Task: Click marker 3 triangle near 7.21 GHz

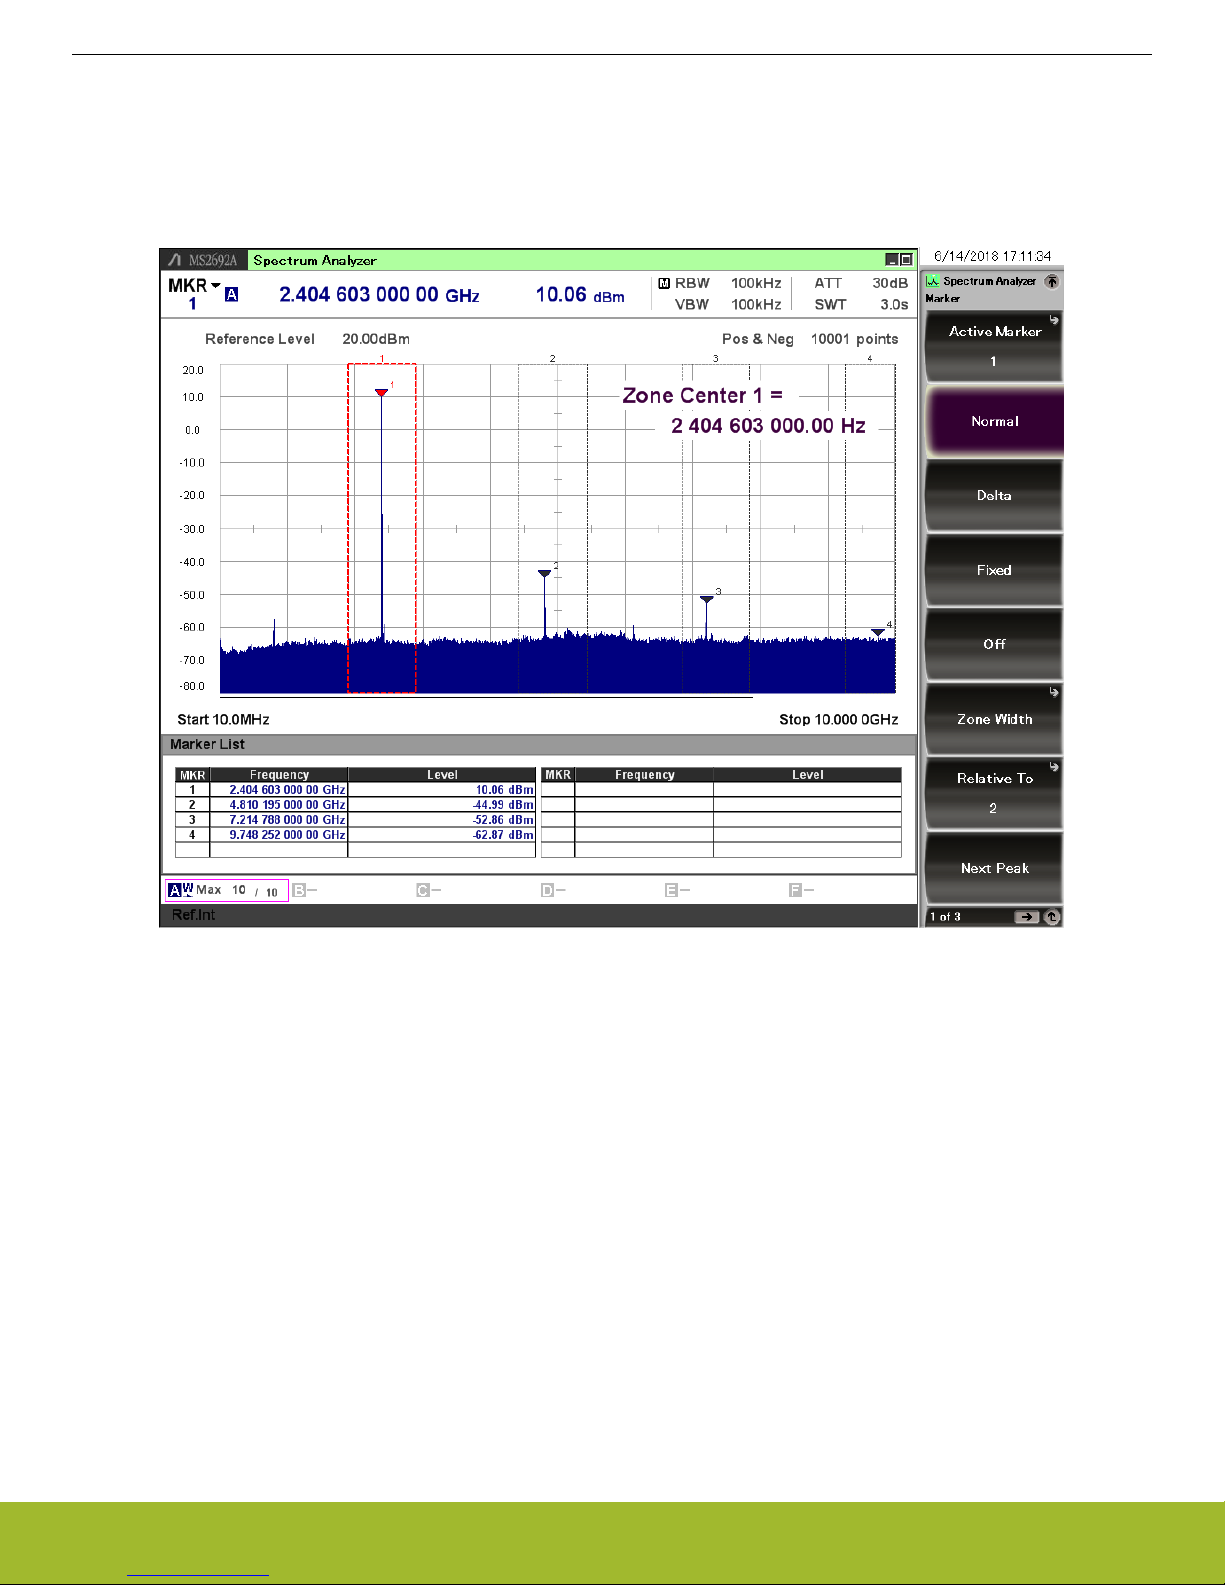Action: click(x=707, y=599)
